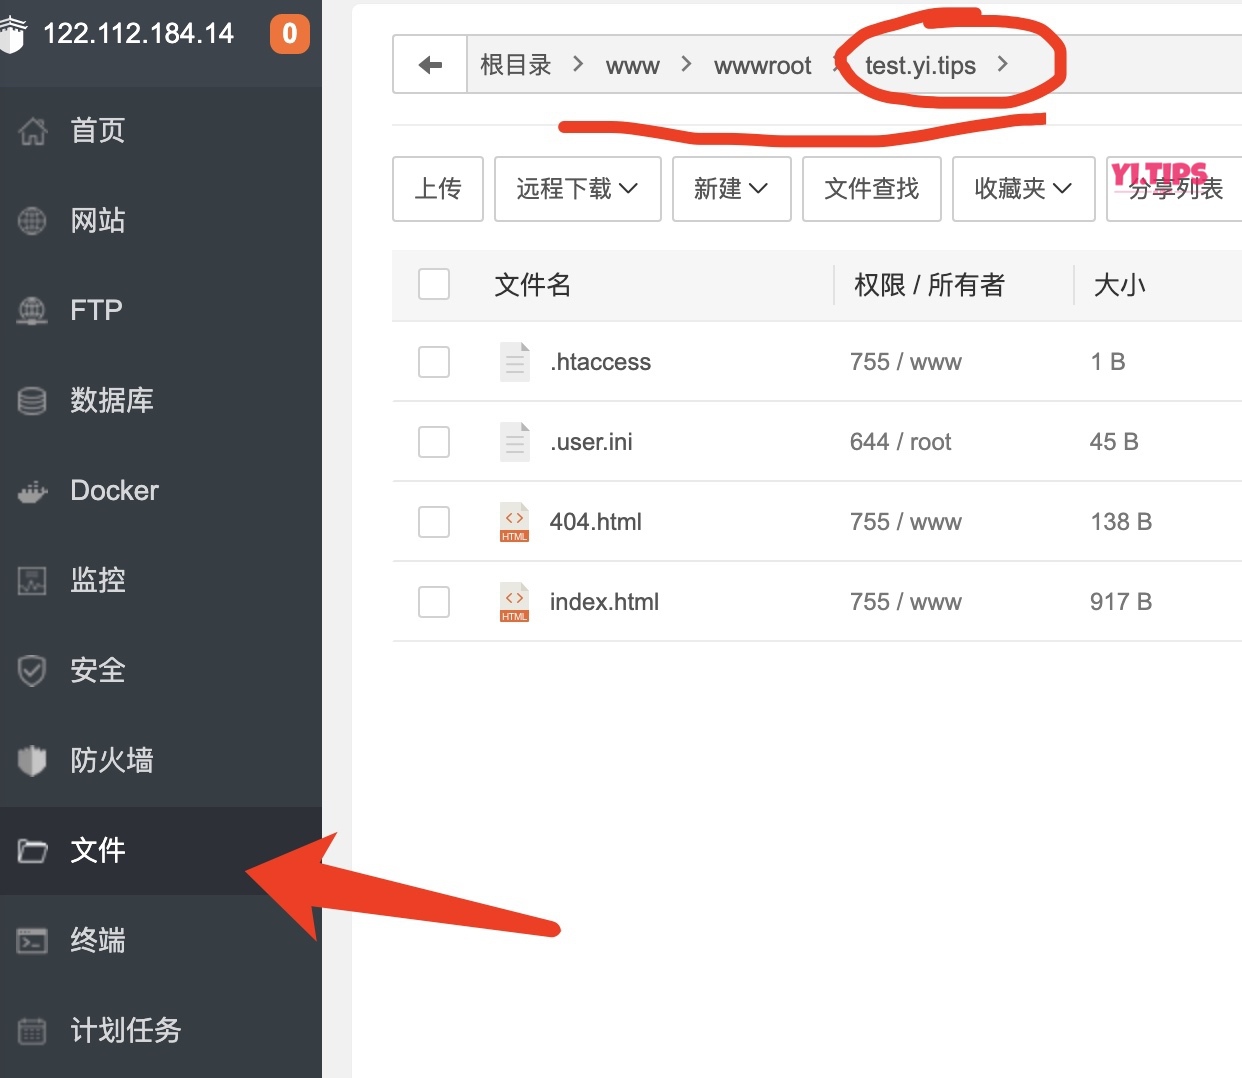The width and height of the screenshot is (1242, 1078).
Task: Check the box for .htaccess
Action: 434,362
